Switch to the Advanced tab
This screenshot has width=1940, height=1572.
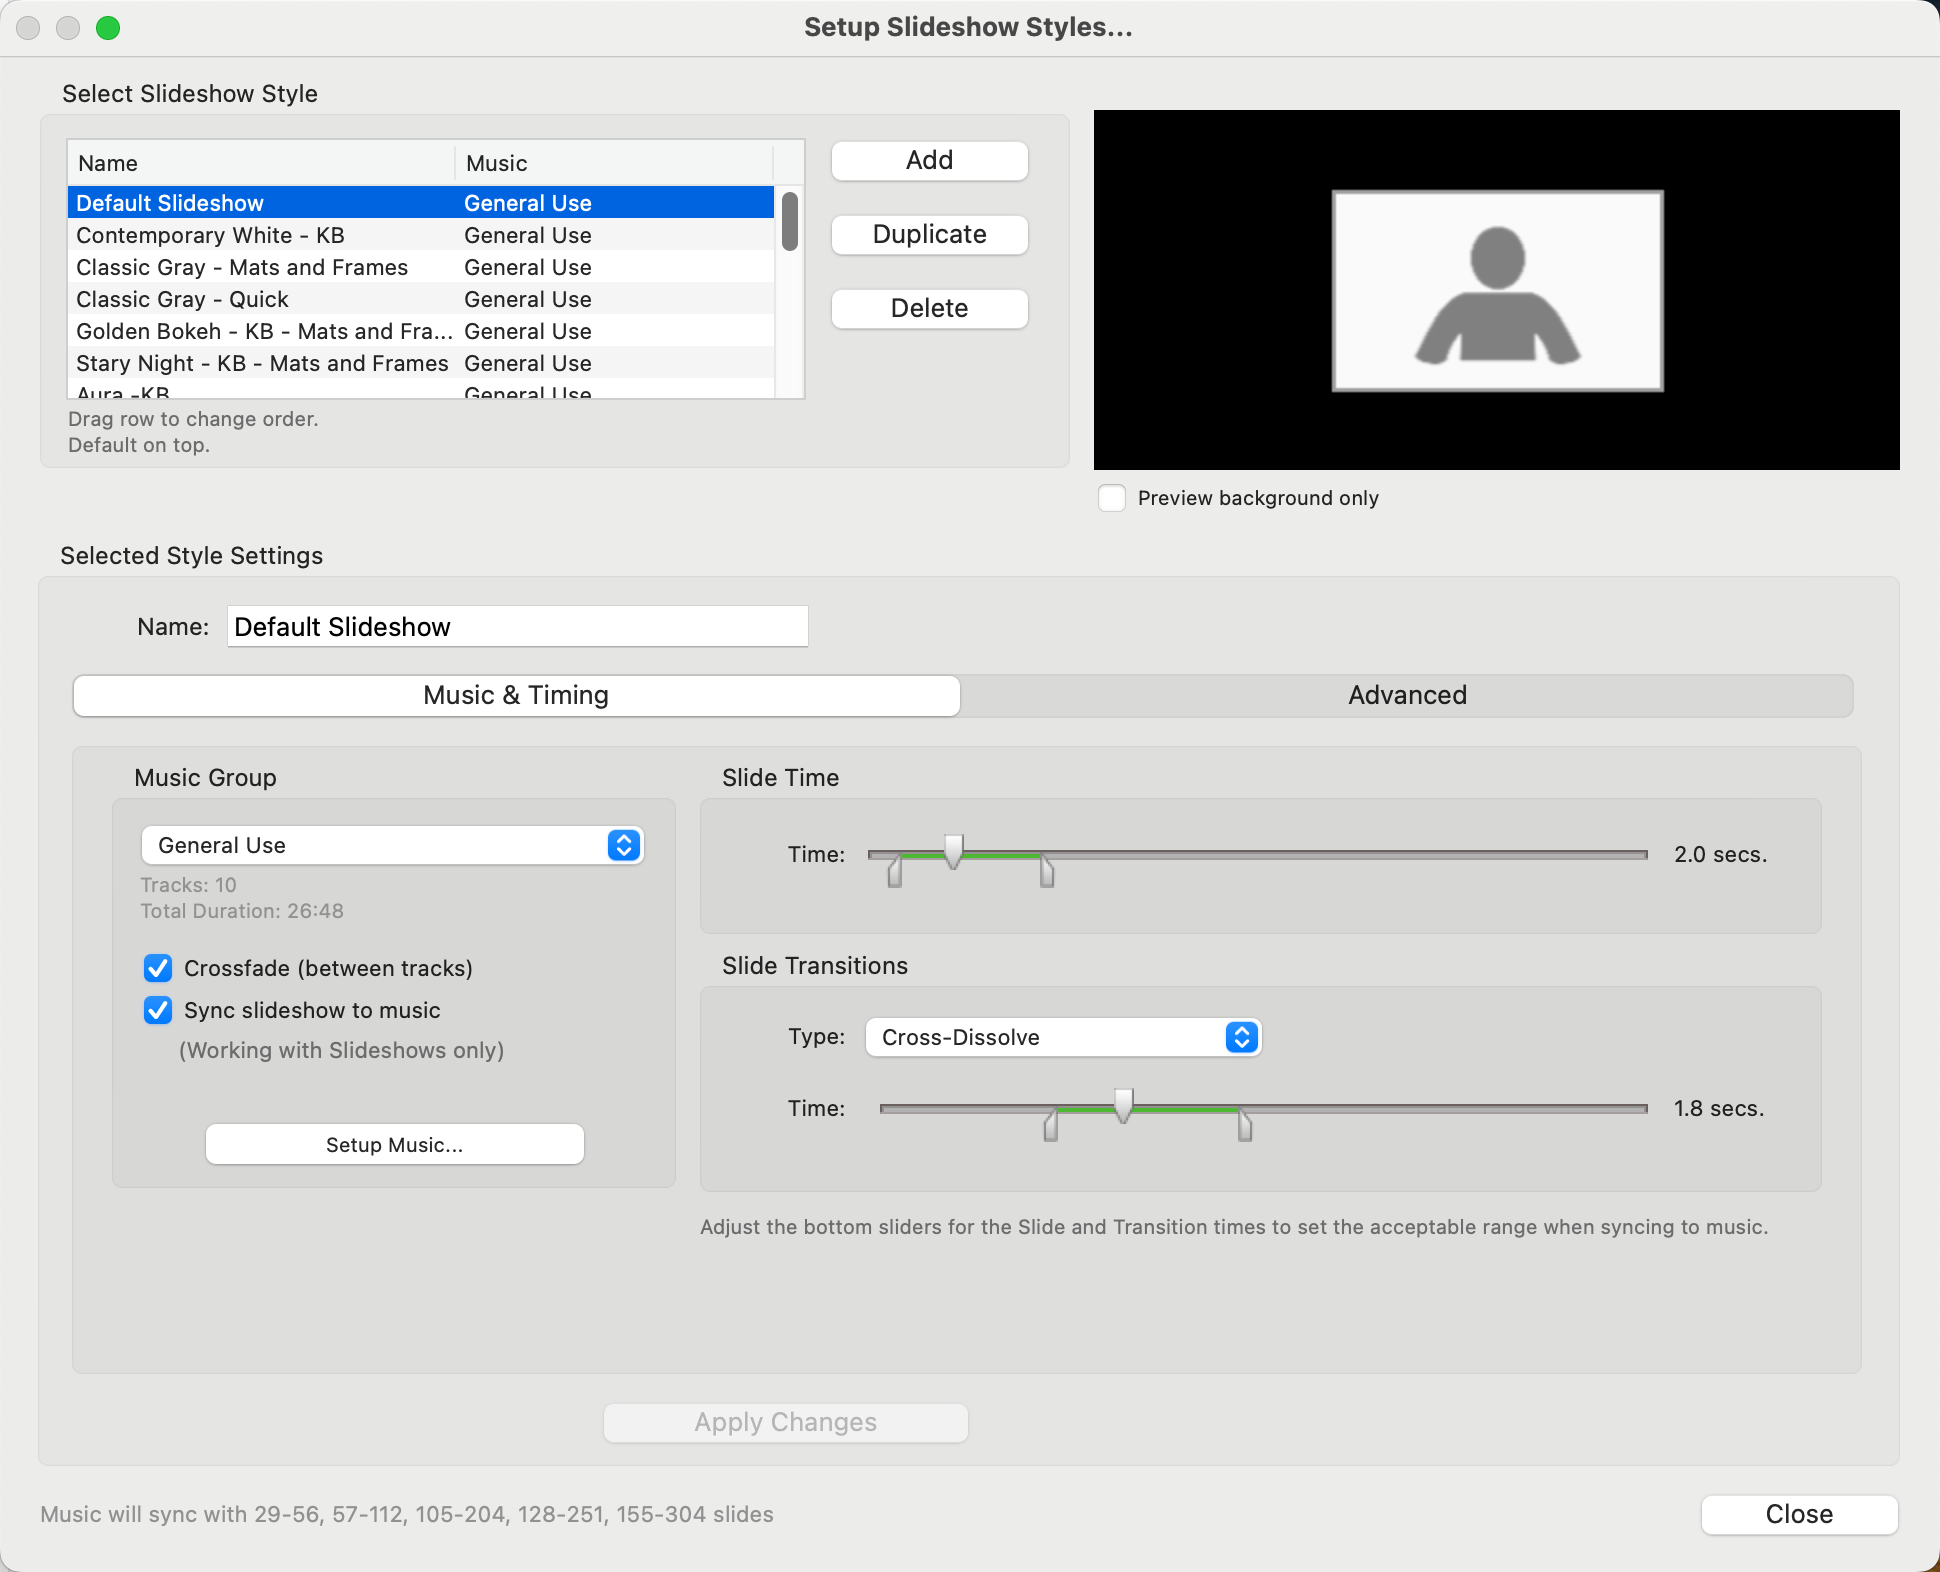(1406, 695)
